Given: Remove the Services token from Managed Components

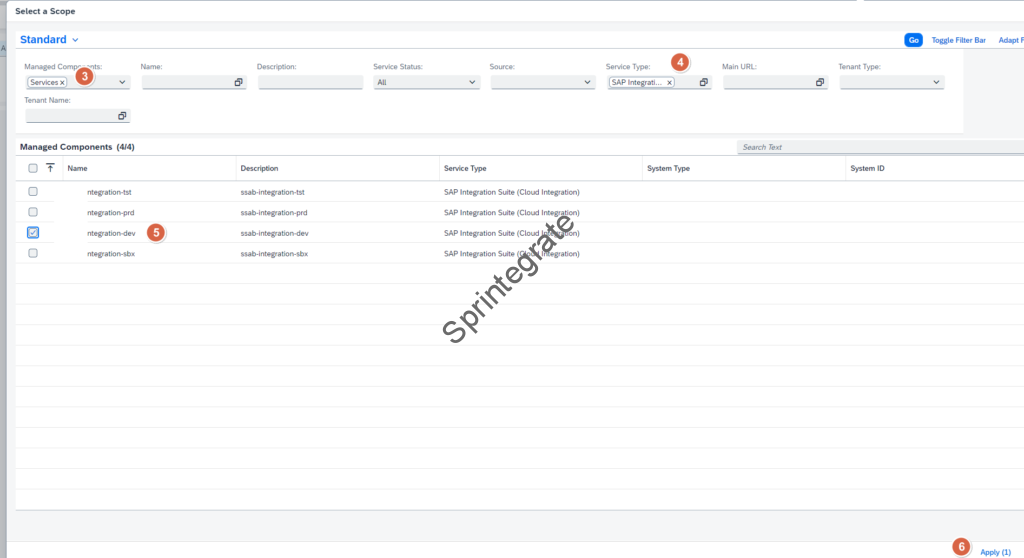Looking at the screenshot, I should pos(62,83).
